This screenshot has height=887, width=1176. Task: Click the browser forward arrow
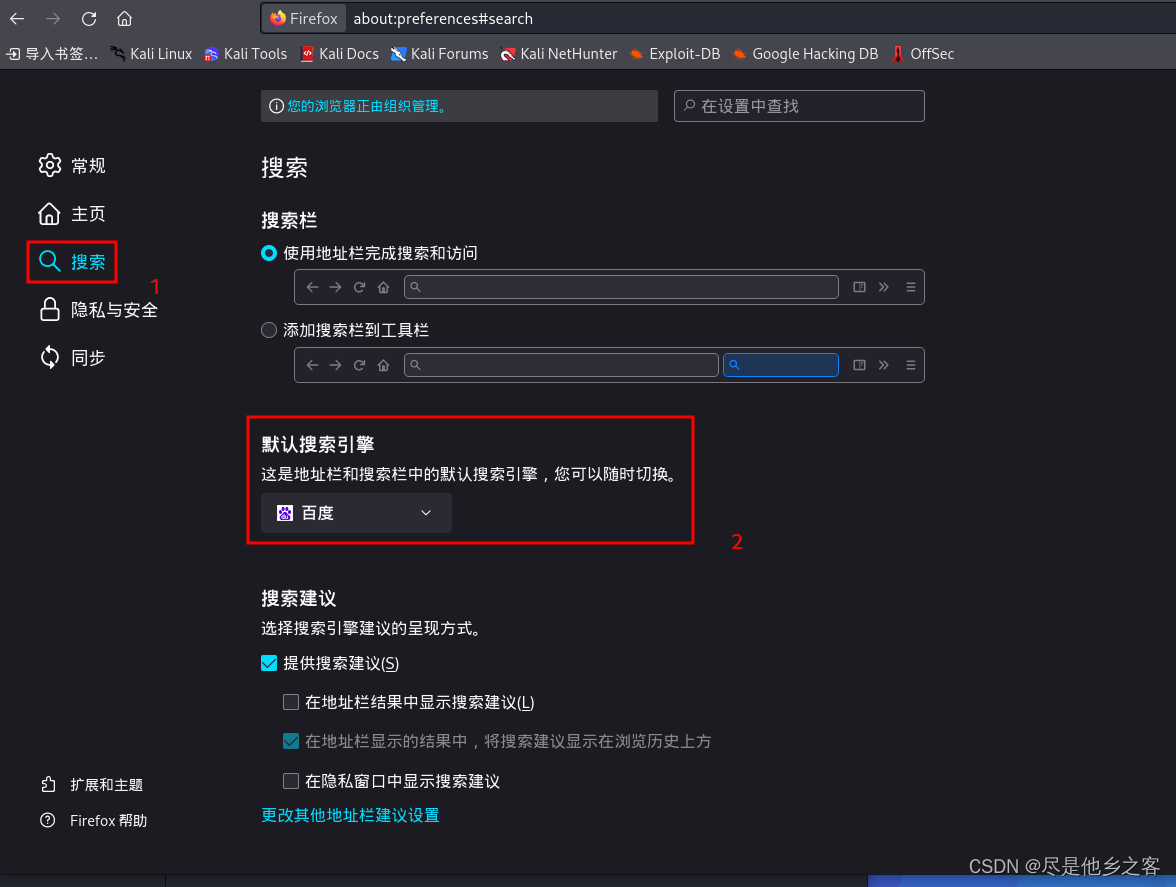click(x=52, y=19)
